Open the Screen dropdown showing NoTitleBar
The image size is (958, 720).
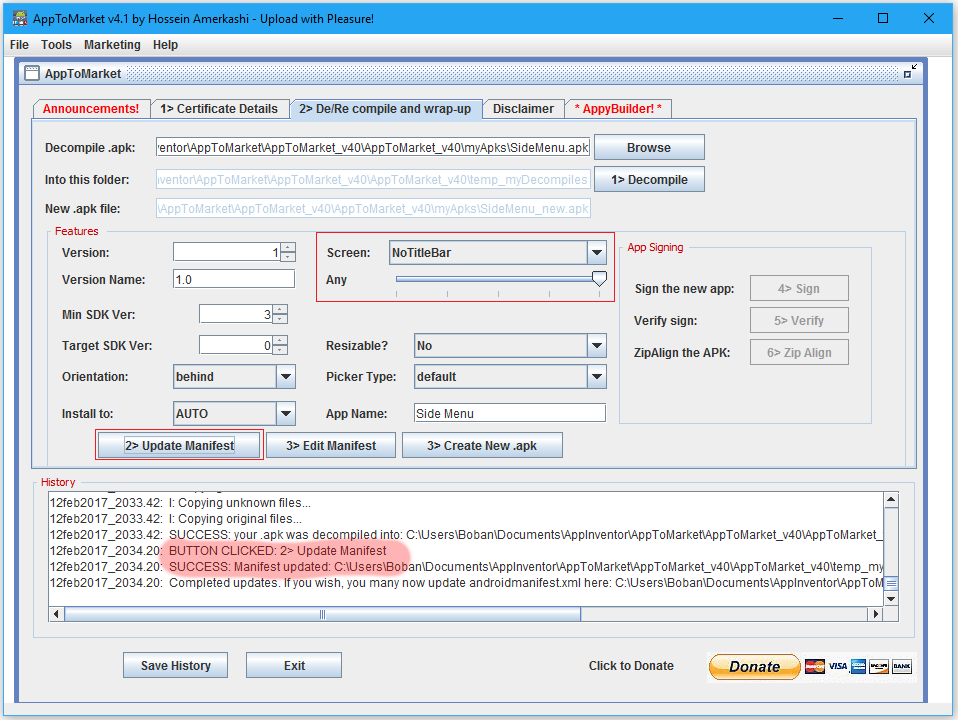tap(596, 252)
